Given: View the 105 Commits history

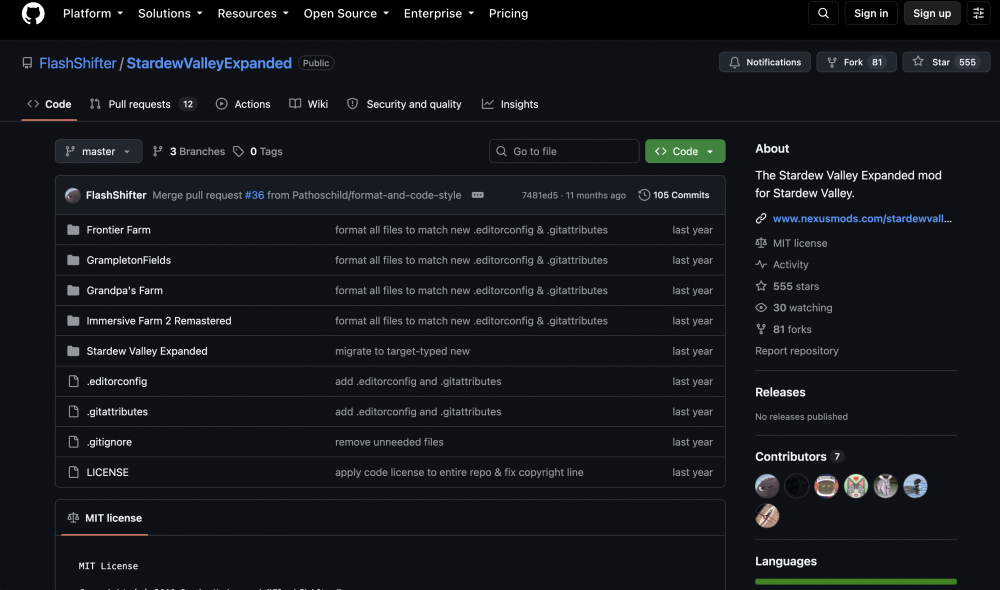Looking at the screenshot, I should [x=673, y=195].
